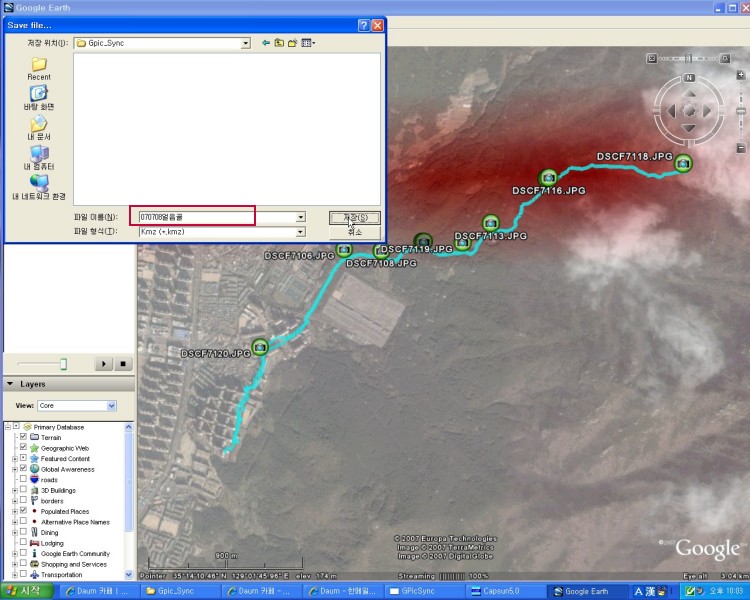This screenshot has width=750, height=600.
Task: Open the 내 네트워크 환경 shortcut
Action: pos(39,188)
